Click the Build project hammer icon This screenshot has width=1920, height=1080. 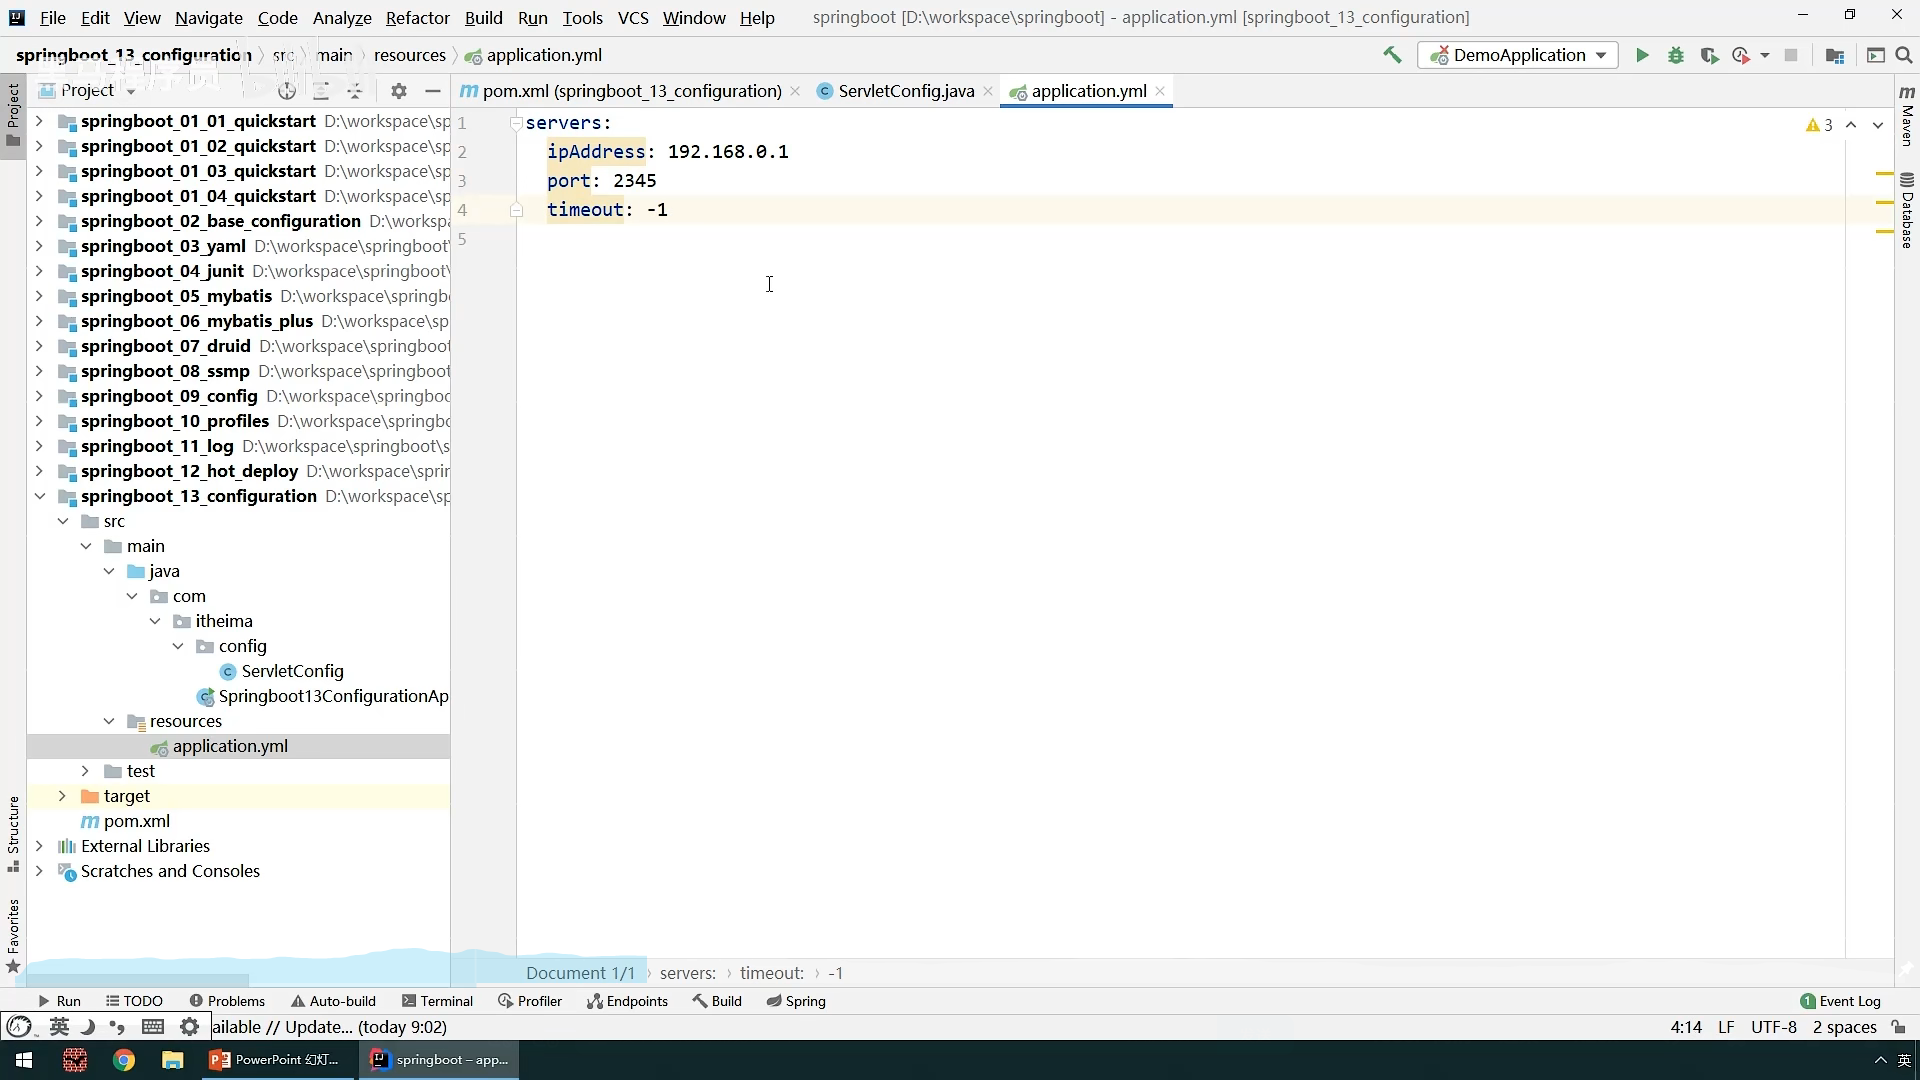(1392, 55)
